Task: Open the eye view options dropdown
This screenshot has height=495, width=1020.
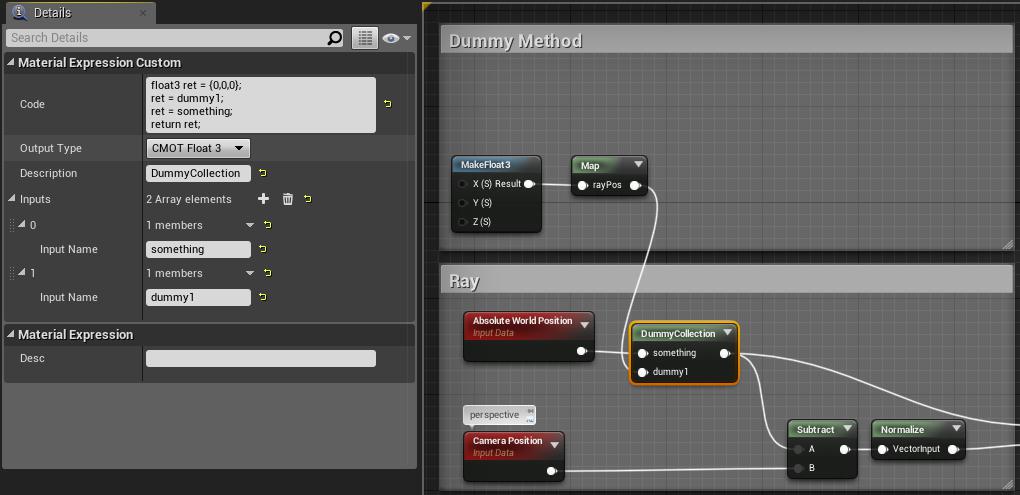Action: coord(397,38)
